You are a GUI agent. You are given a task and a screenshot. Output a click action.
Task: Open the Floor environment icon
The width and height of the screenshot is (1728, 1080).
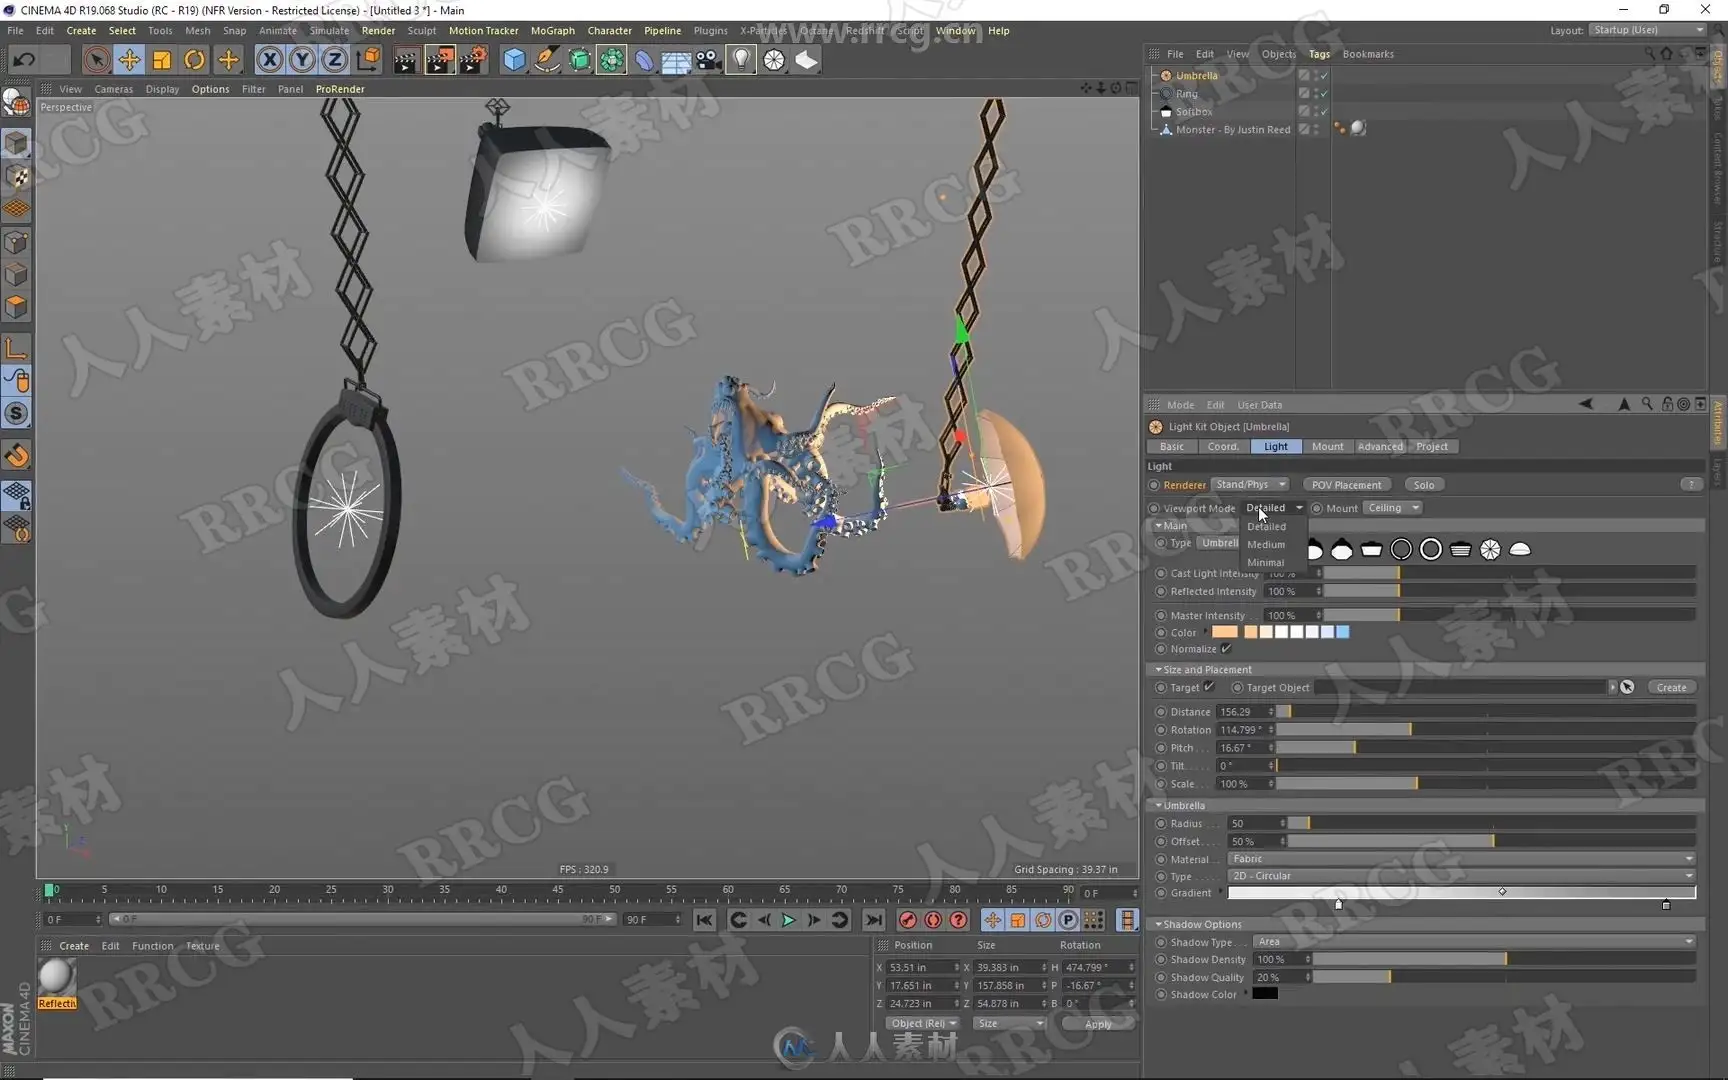click(677, 60)
